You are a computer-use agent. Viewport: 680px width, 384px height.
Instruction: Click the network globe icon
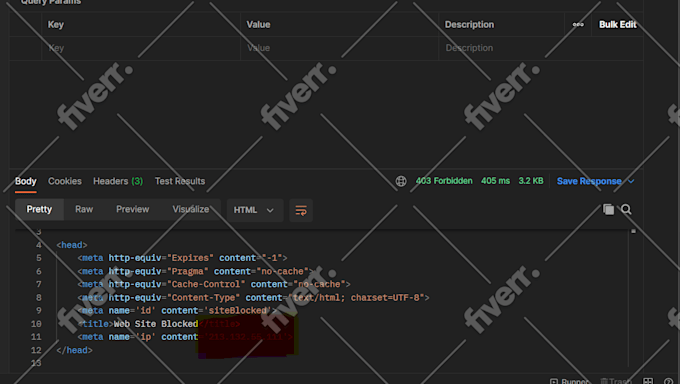click(x=401, y=181)
